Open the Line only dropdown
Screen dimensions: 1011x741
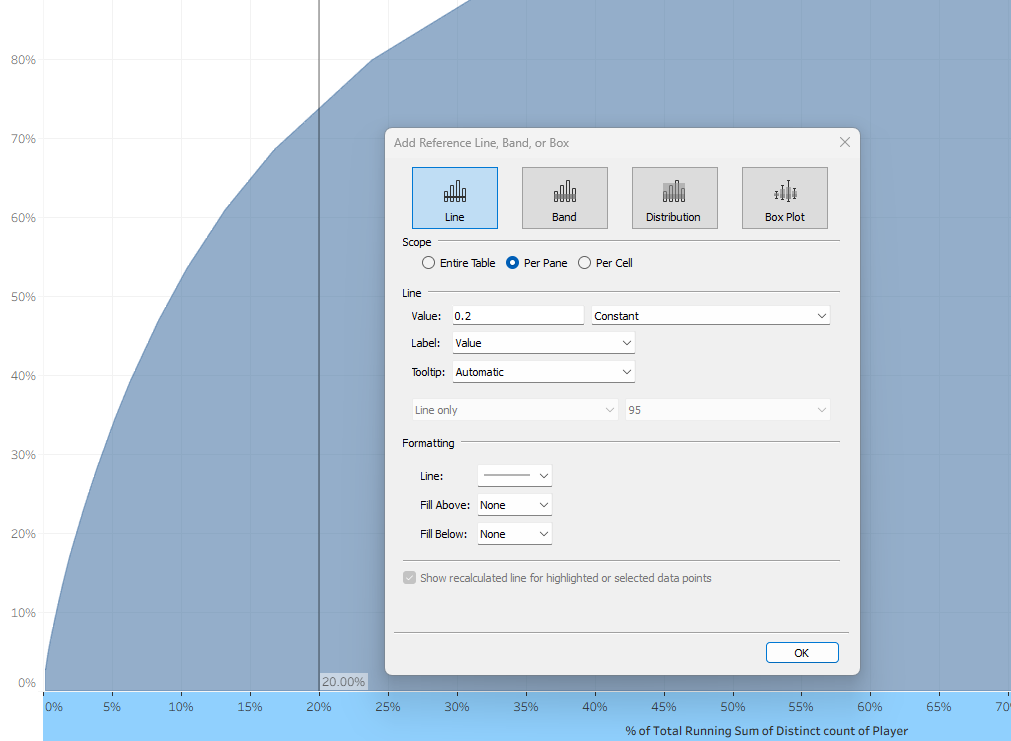(515, 410)
